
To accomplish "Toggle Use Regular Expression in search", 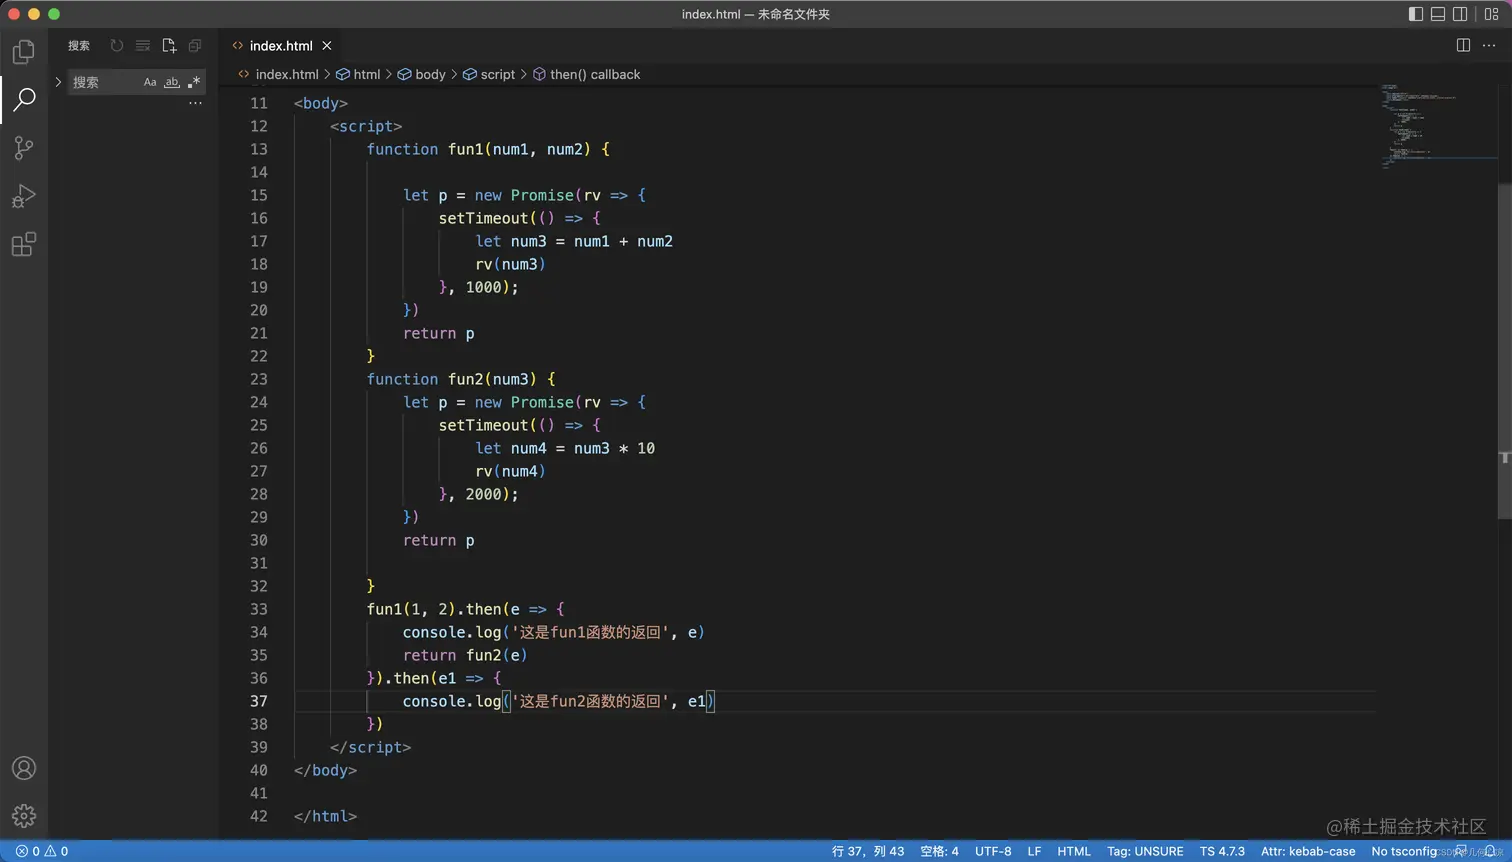I will pyautogui.click(x=194, y=82).
